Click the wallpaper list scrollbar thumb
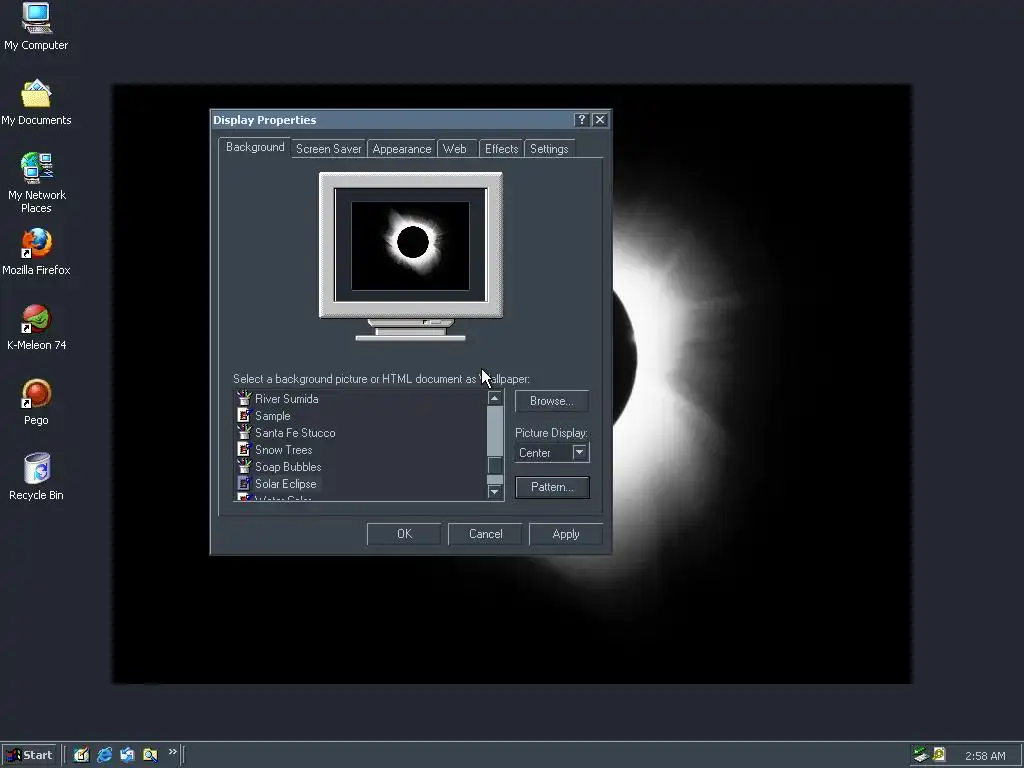 [x=495, y=466]
